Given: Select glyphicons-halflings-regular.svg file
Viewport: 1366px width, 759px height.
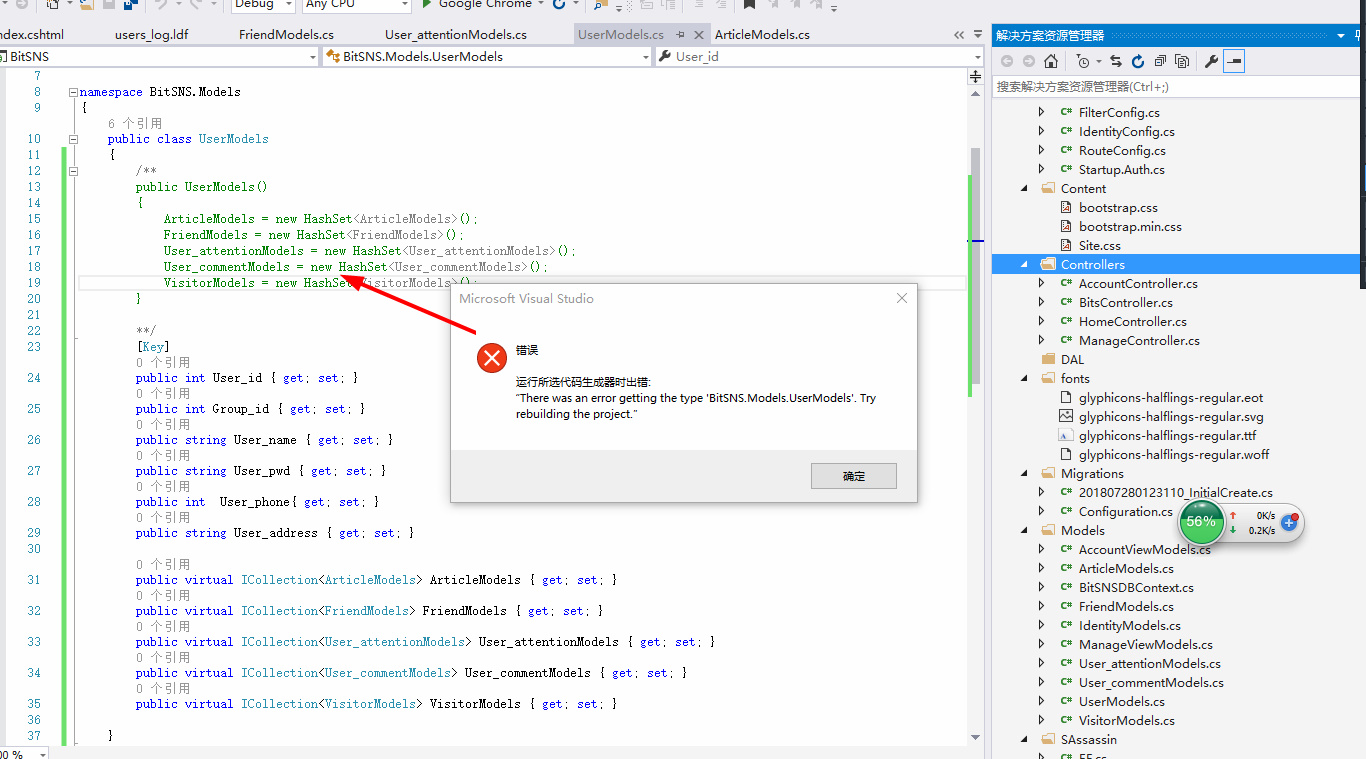Looking at the screenshot, I should 1171,416.
